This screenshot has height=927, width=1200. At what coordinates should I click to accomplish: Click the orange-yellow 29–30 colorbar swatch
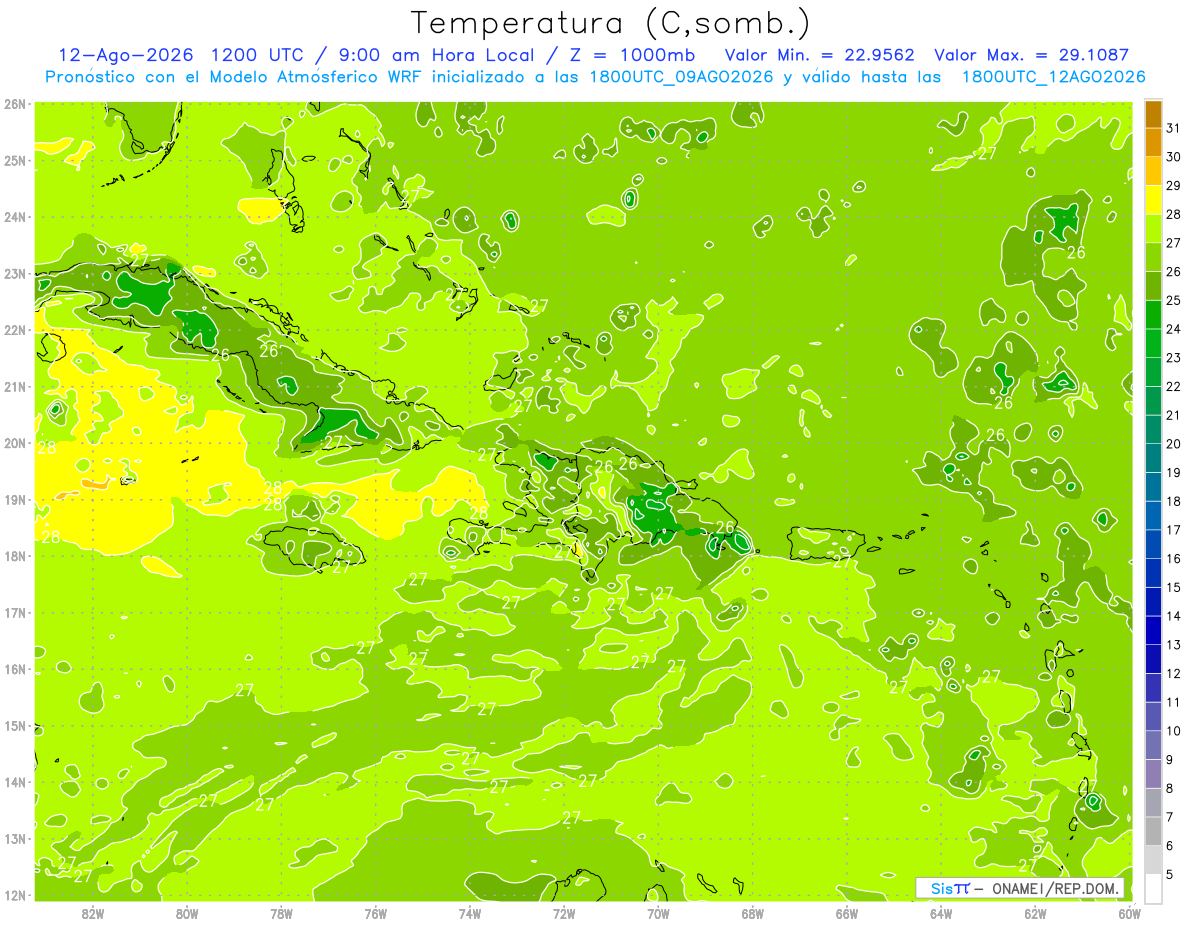1153,171
